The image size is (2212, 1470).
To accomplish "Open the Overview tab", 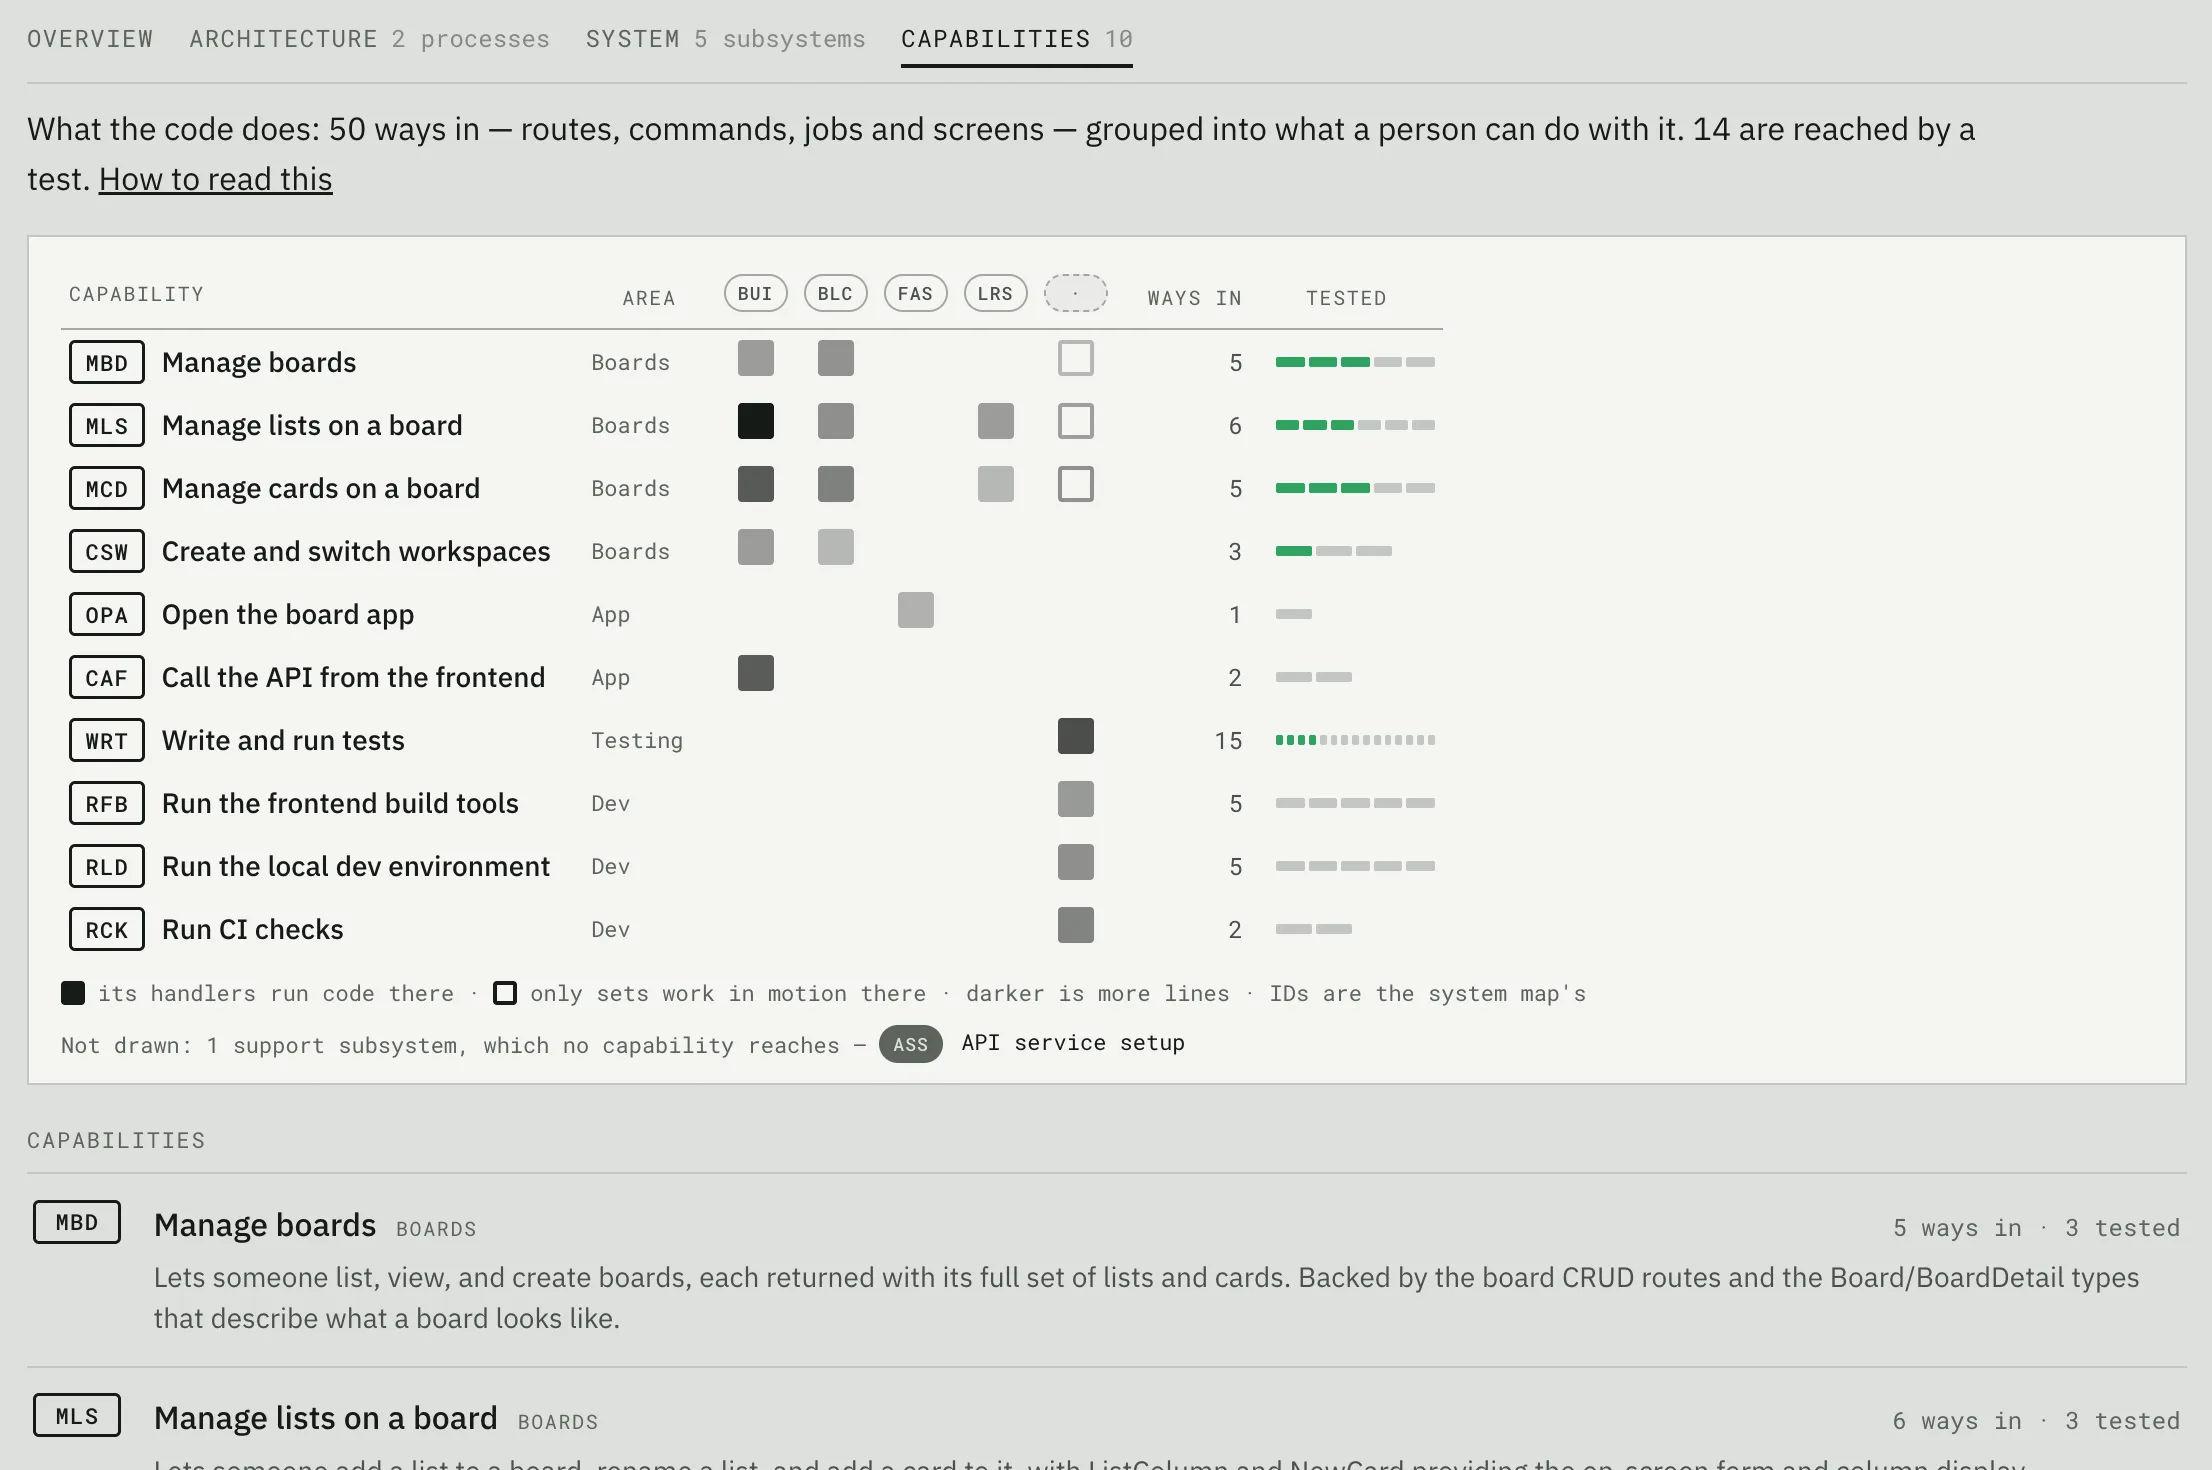I will (x=90, y=39).
